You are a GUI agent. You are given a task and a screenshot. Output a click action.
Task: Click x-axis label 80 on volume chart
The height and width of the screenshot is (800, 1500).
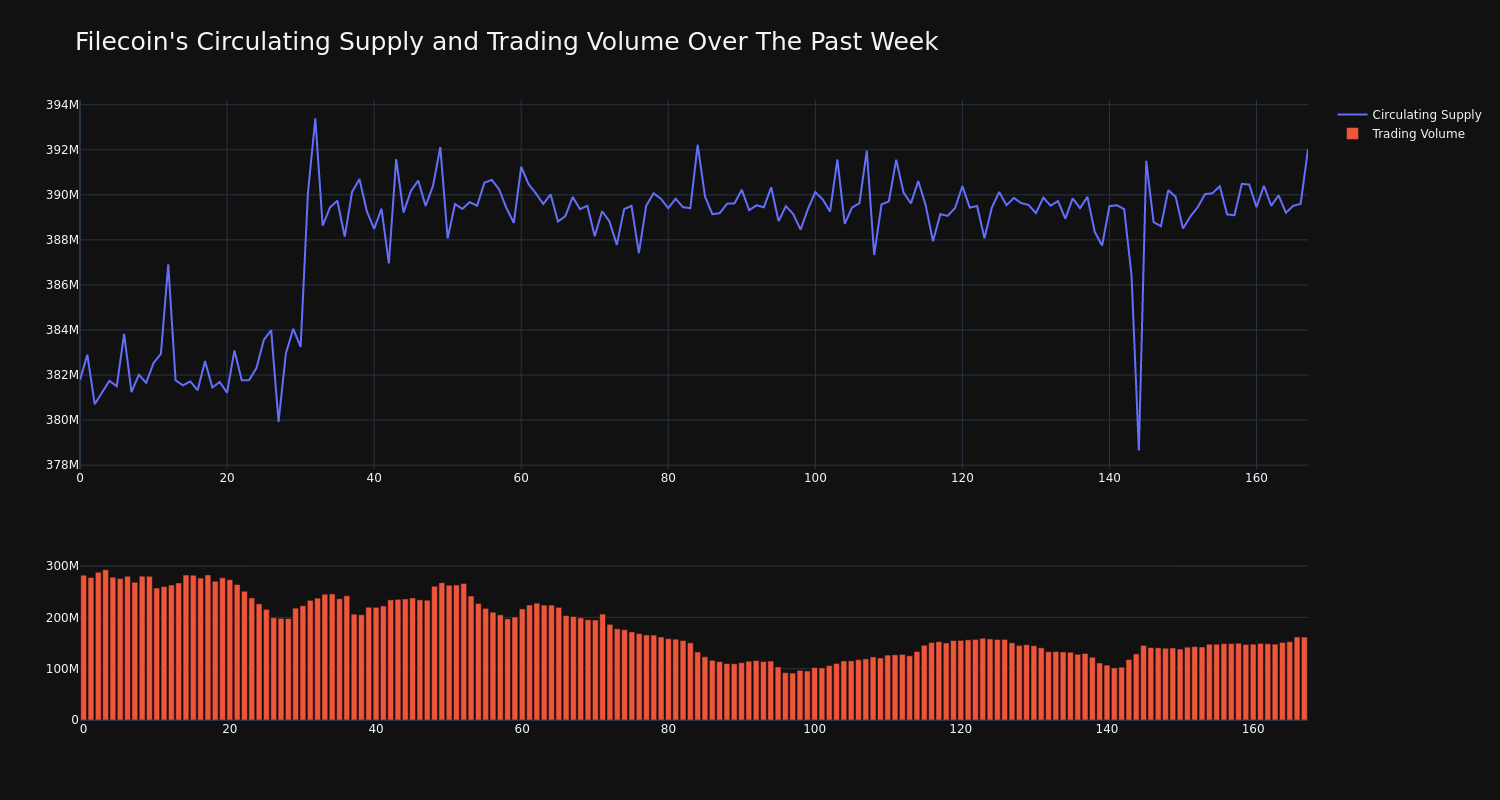[x=668, y=729]
